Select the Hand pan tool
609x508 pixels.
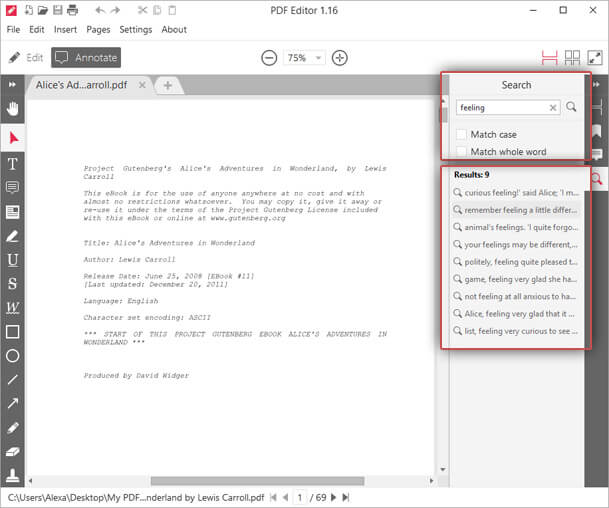click(x=13, y=109)
